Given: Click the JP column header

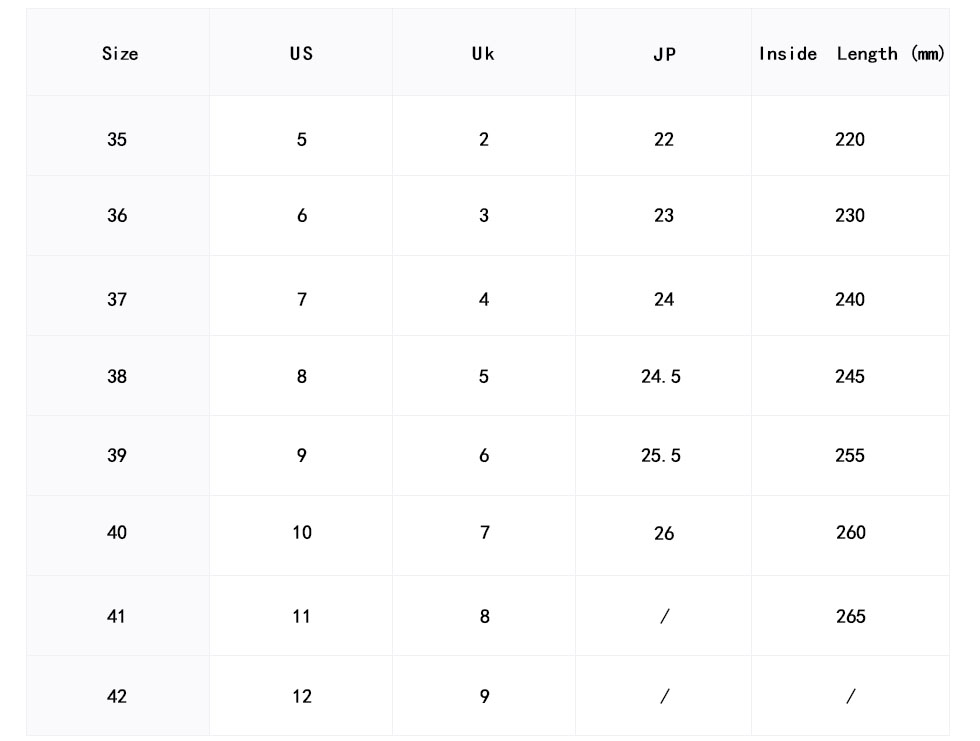Looking at the screenshot, I should (x=664, y=55).
